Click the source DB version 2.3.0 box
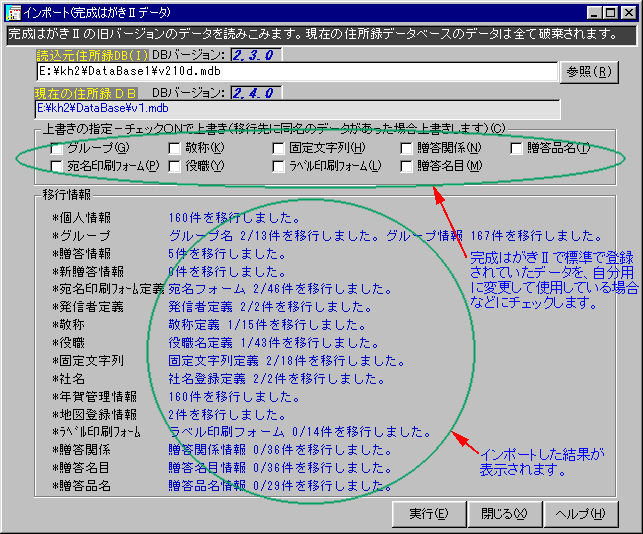The width and height of the screenshot is (643, 534). [257, 55]
